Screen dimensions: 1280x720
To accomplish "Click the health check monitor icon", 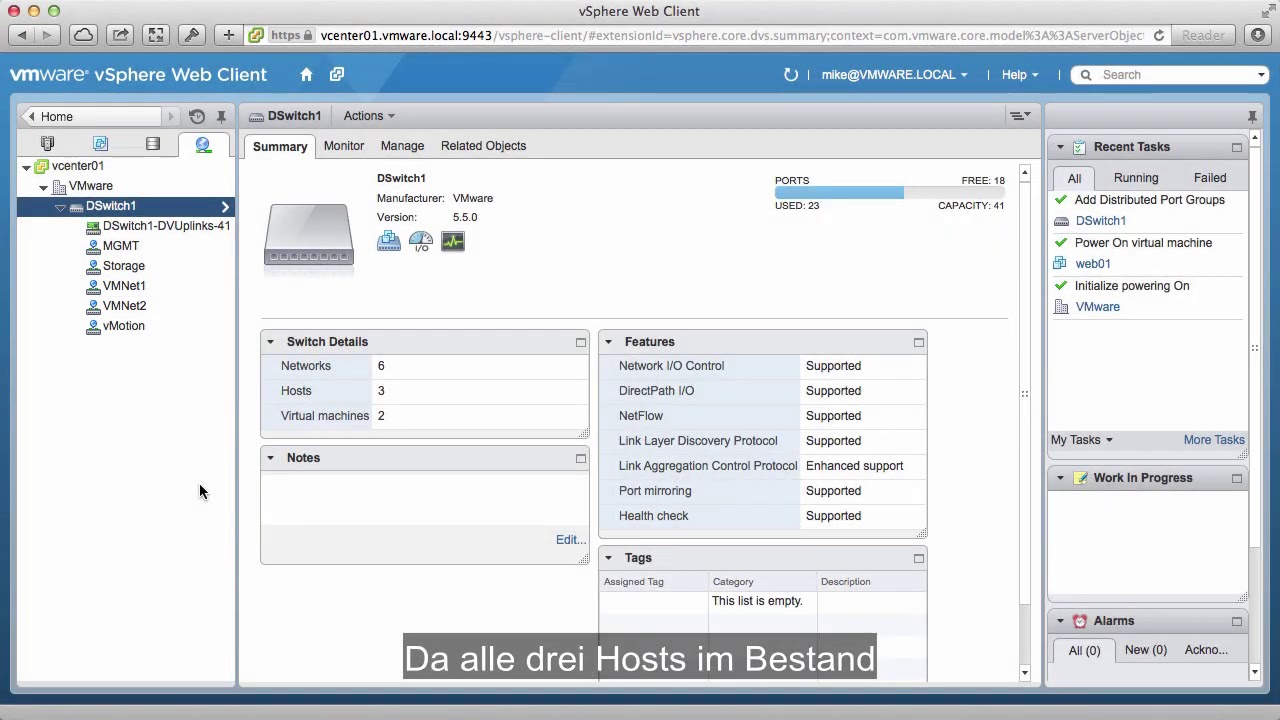I will [x=453, y=241].
